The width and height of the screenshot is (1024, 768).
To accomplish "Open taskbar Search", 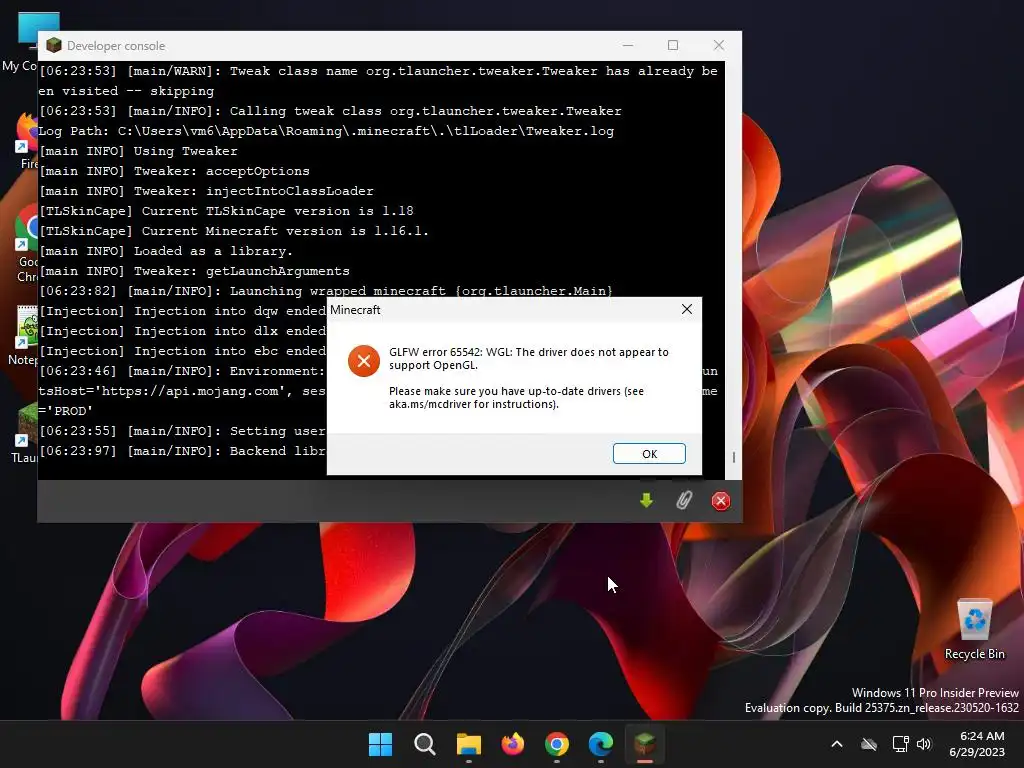I will click(x=424, y=744).
